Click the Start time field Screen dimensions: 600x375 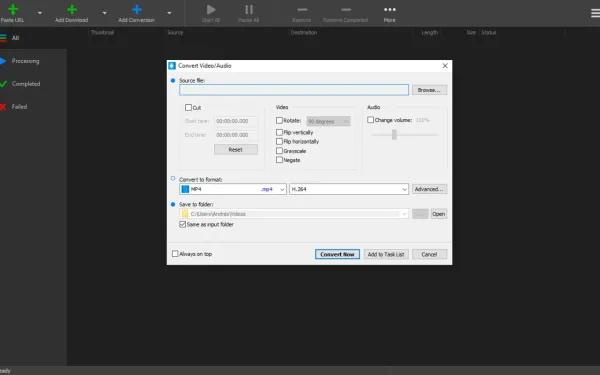pyautogui.click(x=236, y=121)
